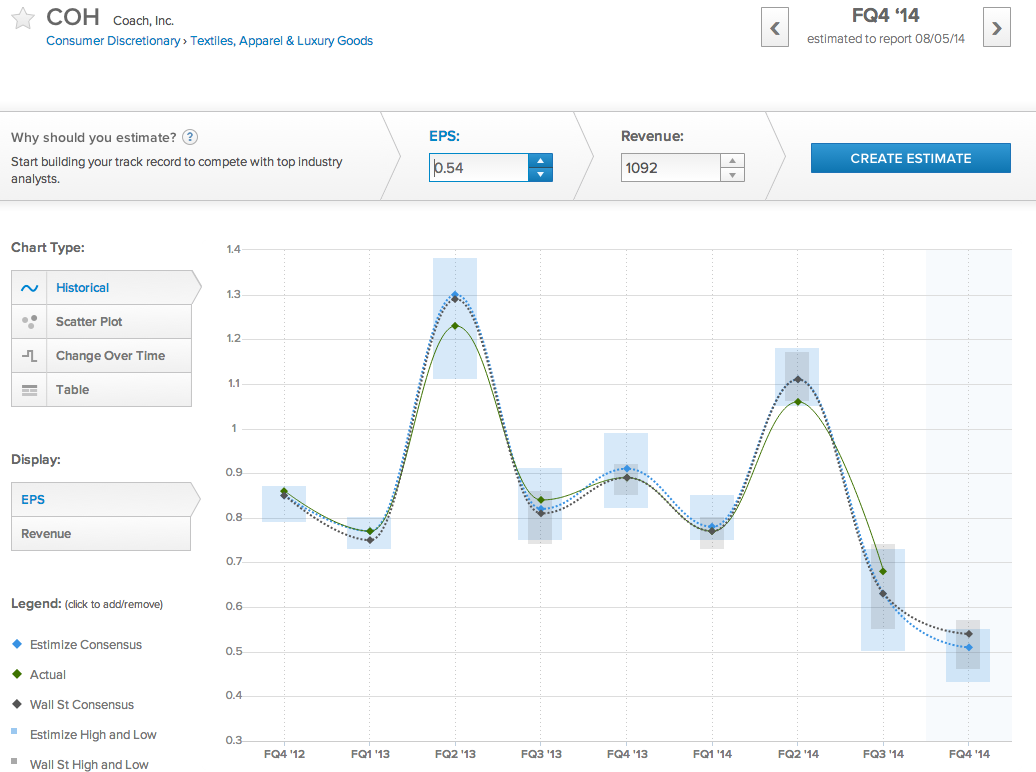Open the 'Why should you estimate?' help icon
This screenshot has height=772, width=1036.
pyautogui.click(x=190, y=137)
